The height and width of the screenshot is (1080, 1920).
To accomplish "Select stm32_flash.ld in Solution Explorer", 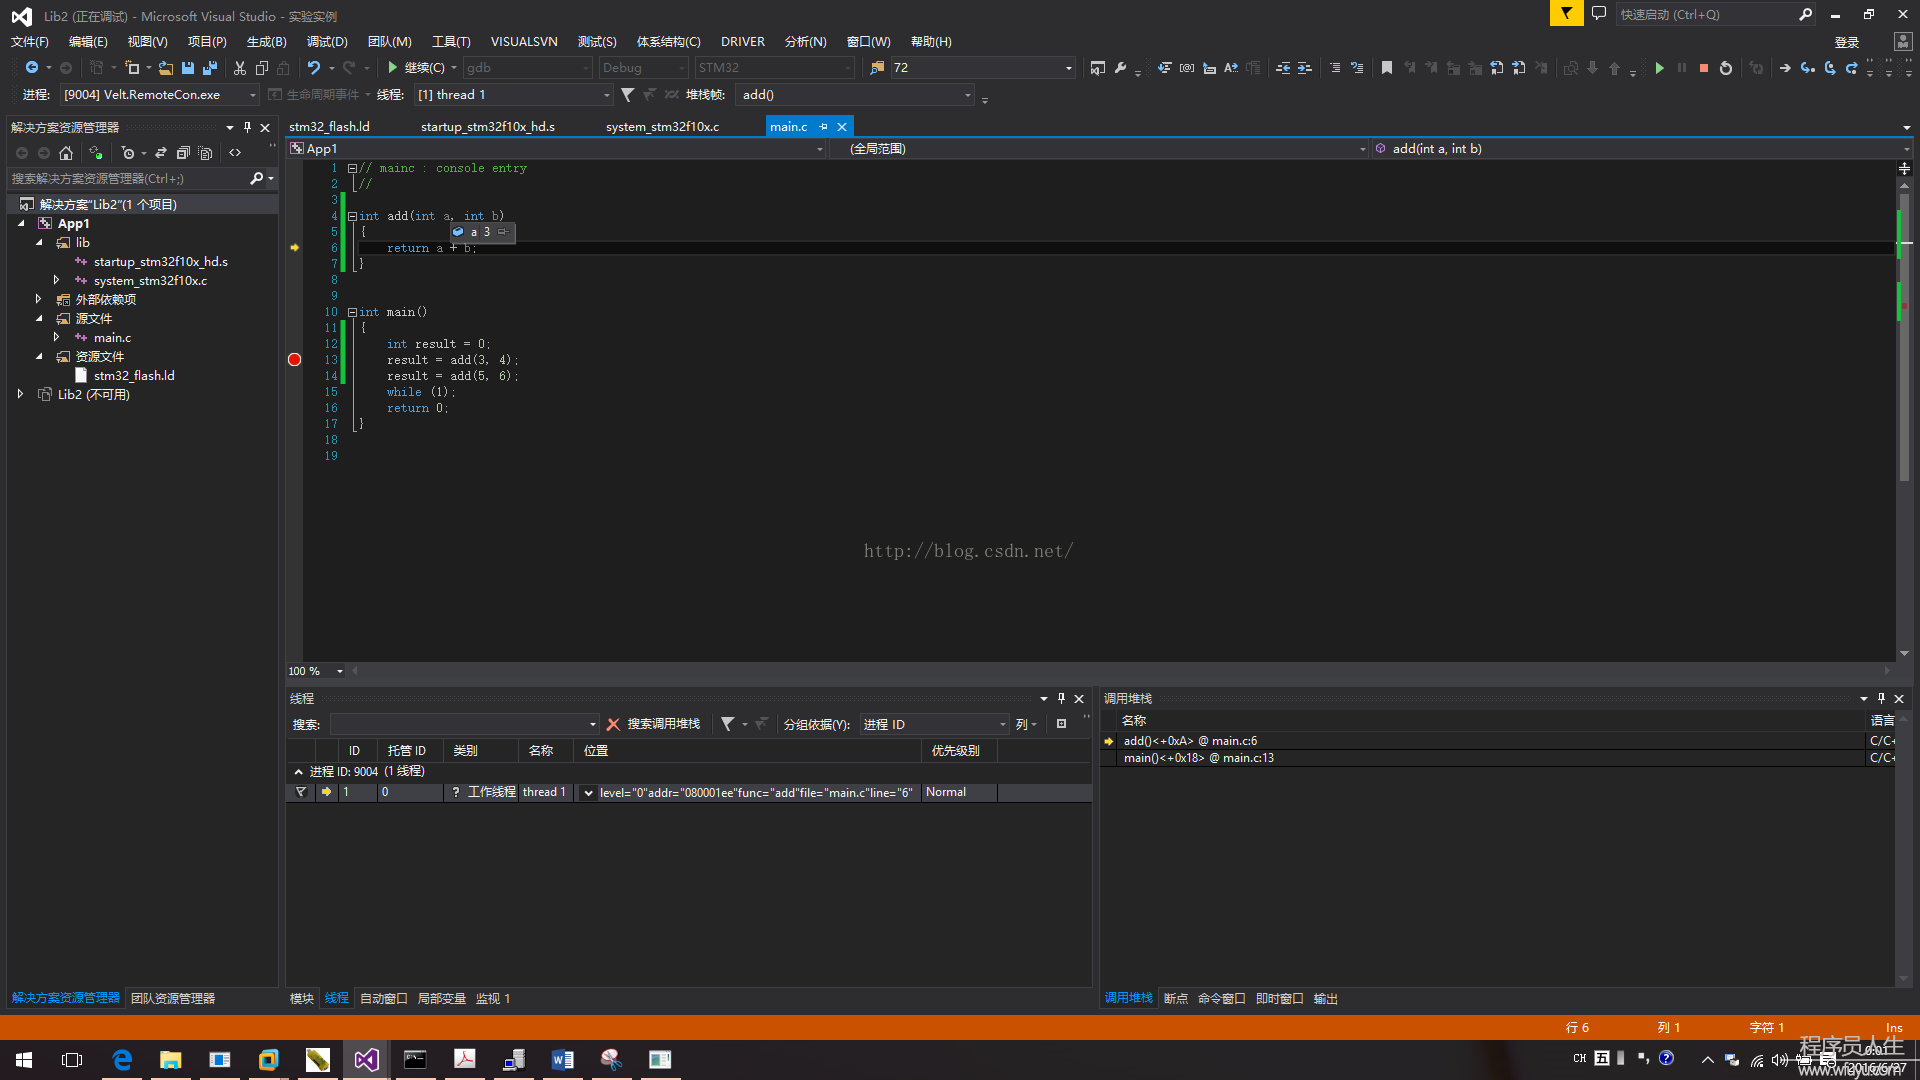I will (134, 376).
